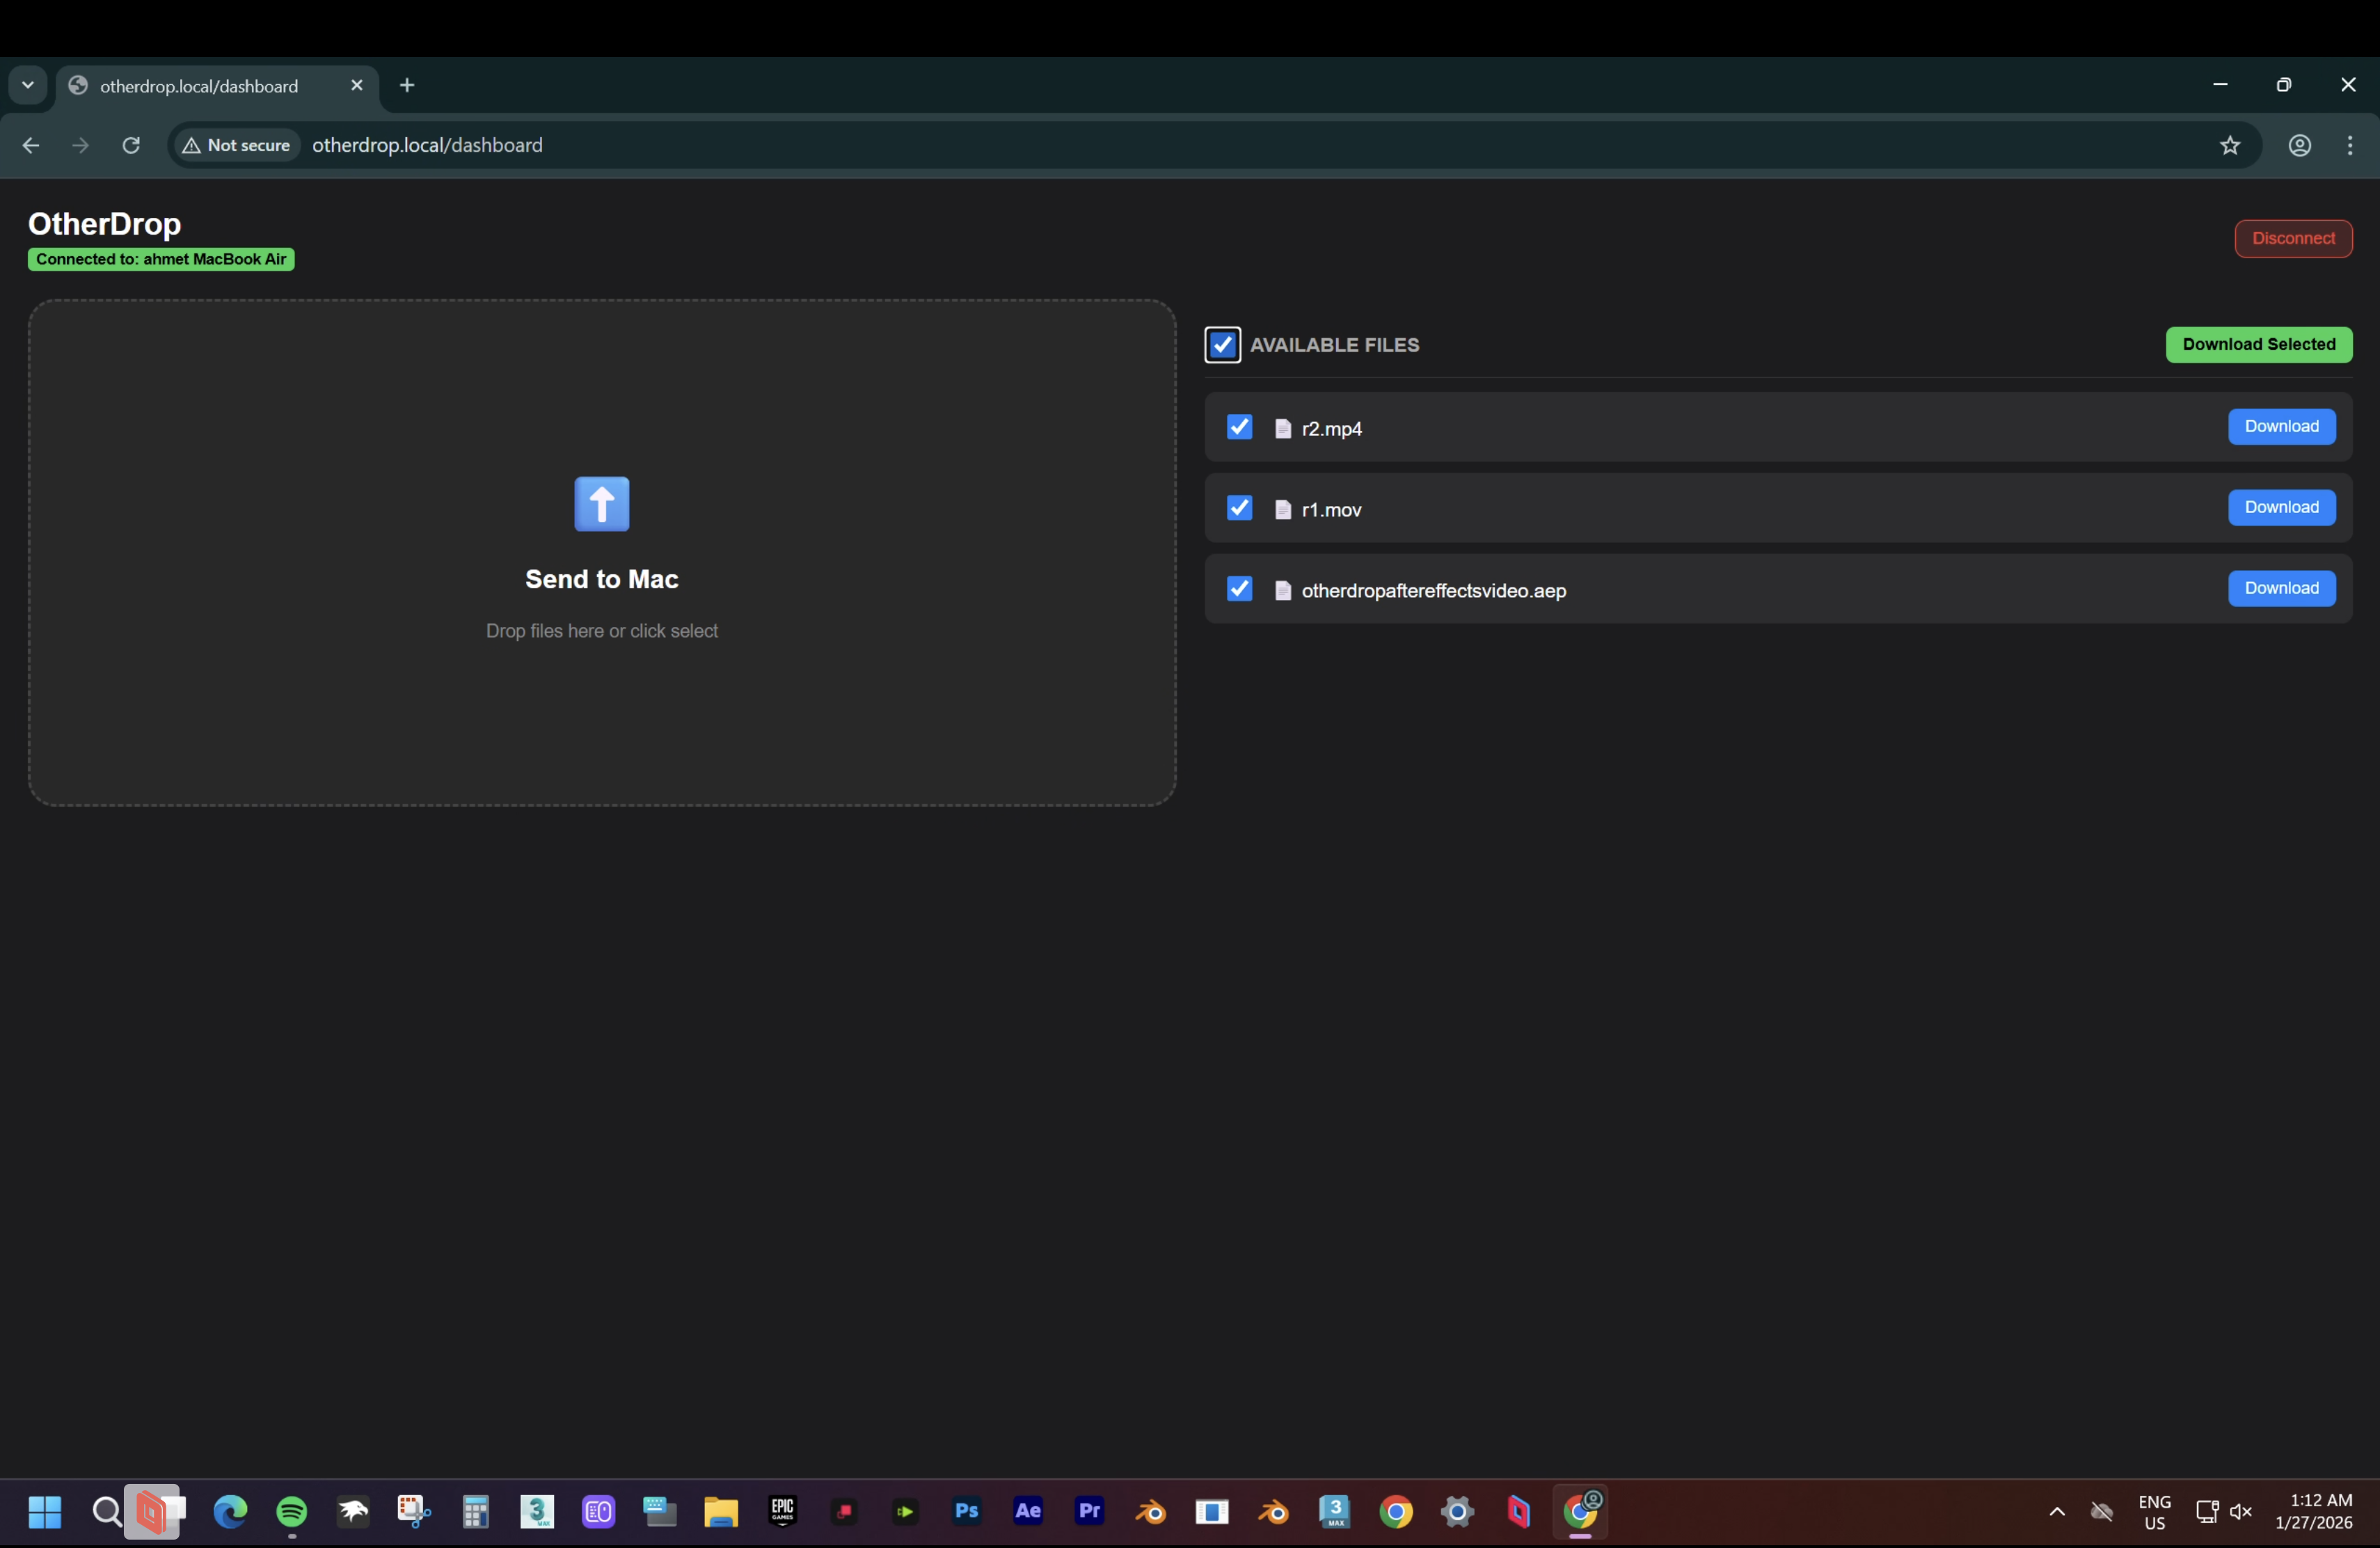The image size is (2380, 1548).
Task: Open Spotify from the taskbar
Action: pyautogui.click(x=291, y=1511)
